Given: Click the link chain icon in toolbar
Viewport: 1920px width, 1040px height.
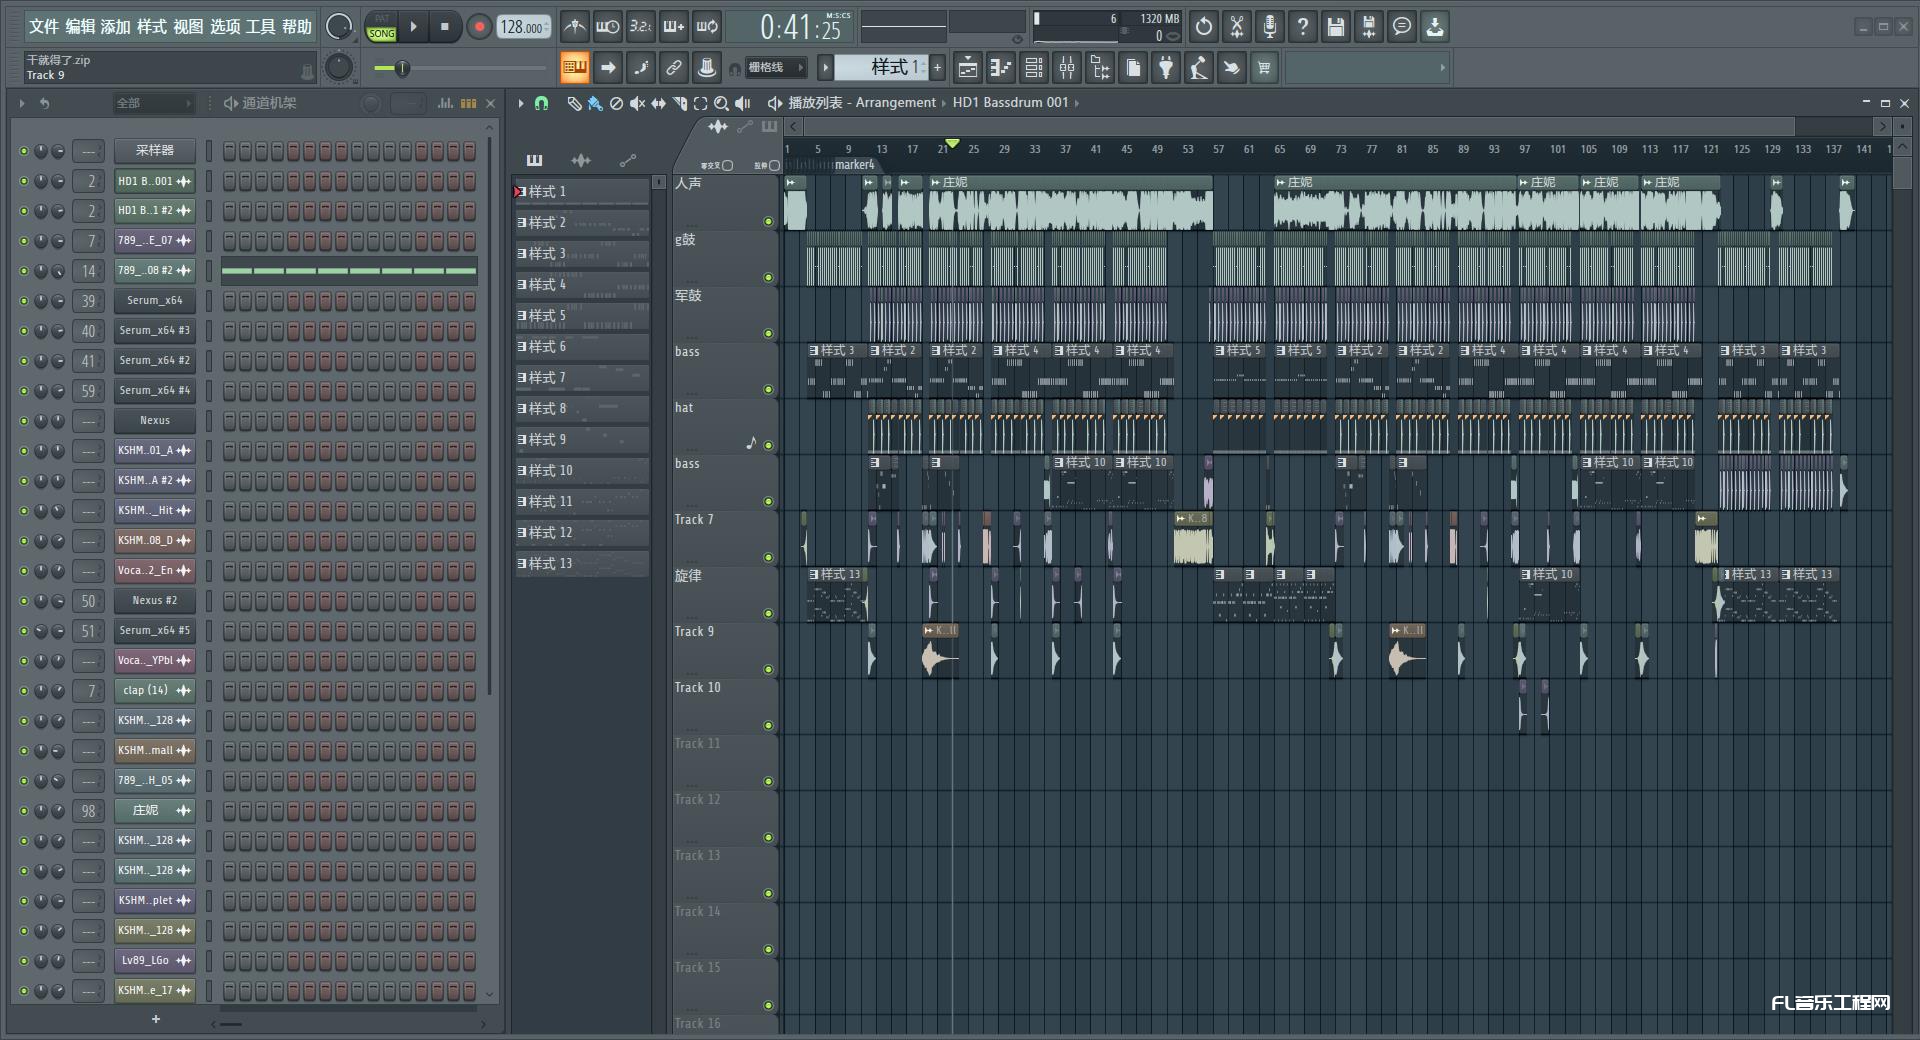Looking at the screenshot, I should point(674,68).
